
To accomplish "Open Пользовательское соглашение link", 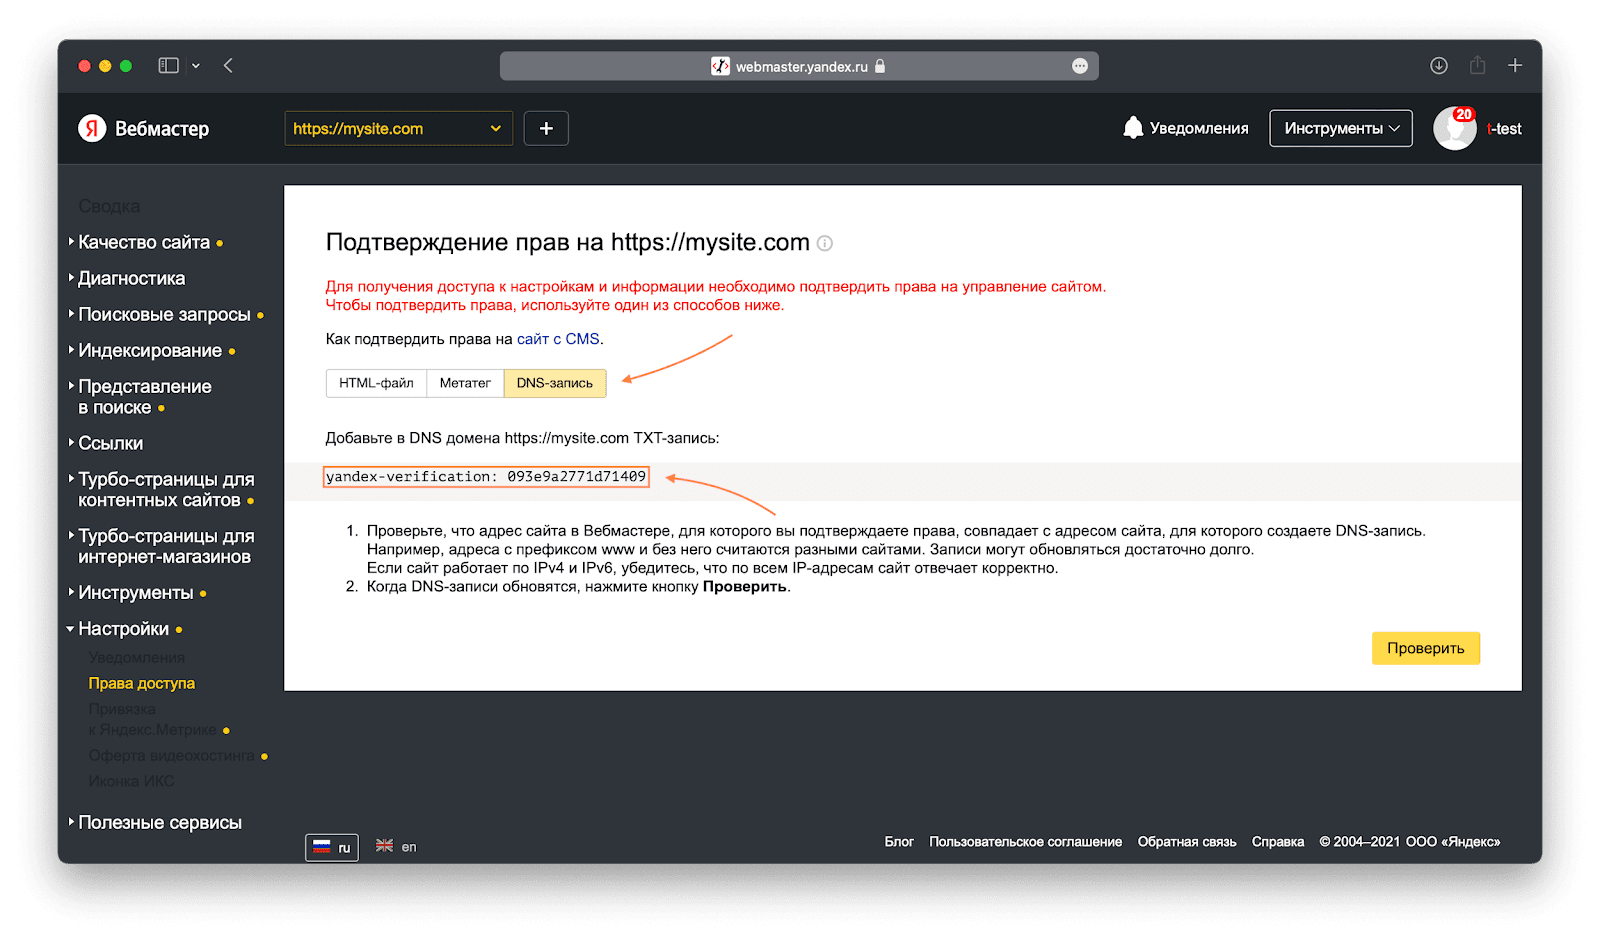I will tap(1025, 842).
